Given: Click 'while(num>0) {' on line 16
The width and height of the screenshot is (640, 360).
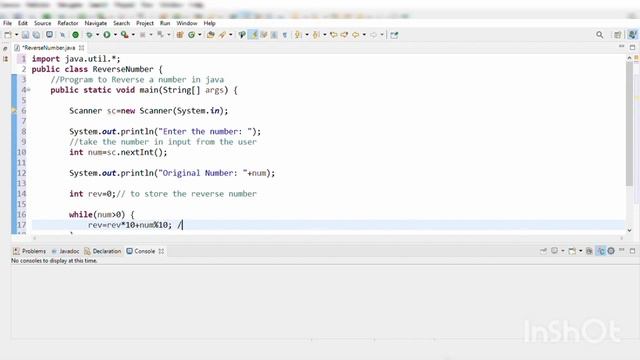Looking at the screenshot, I should click(x=102, y=214).
